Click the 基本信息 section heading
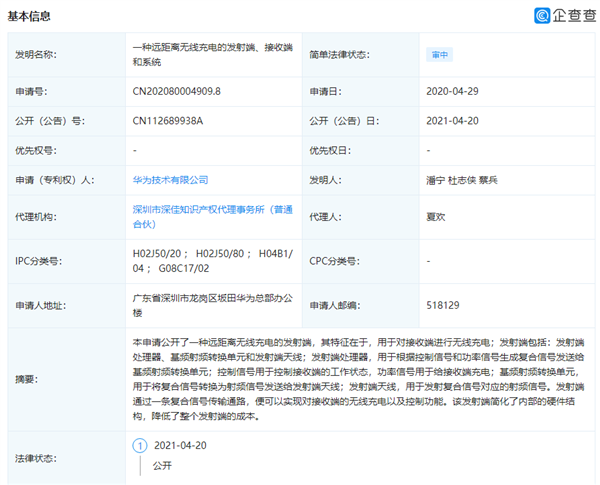 [28, 17]
